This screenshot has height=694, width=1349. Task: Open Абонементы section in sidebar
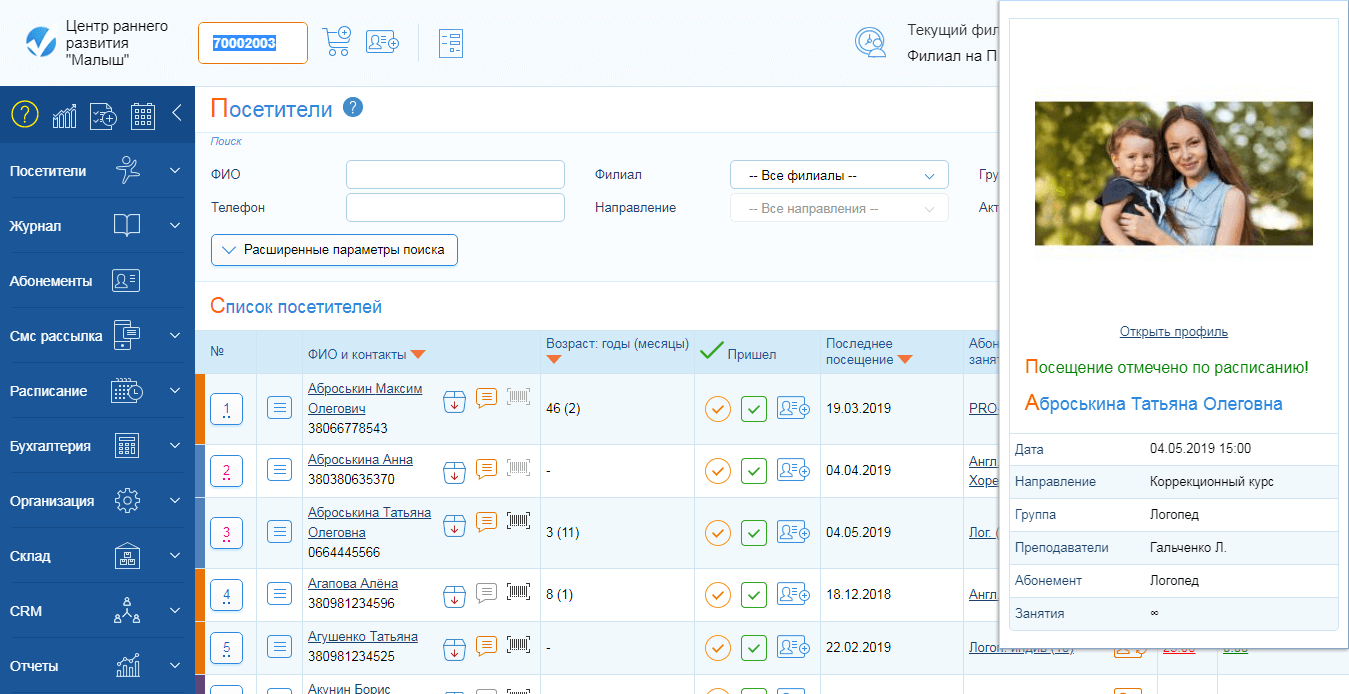[x=95, y=281]
